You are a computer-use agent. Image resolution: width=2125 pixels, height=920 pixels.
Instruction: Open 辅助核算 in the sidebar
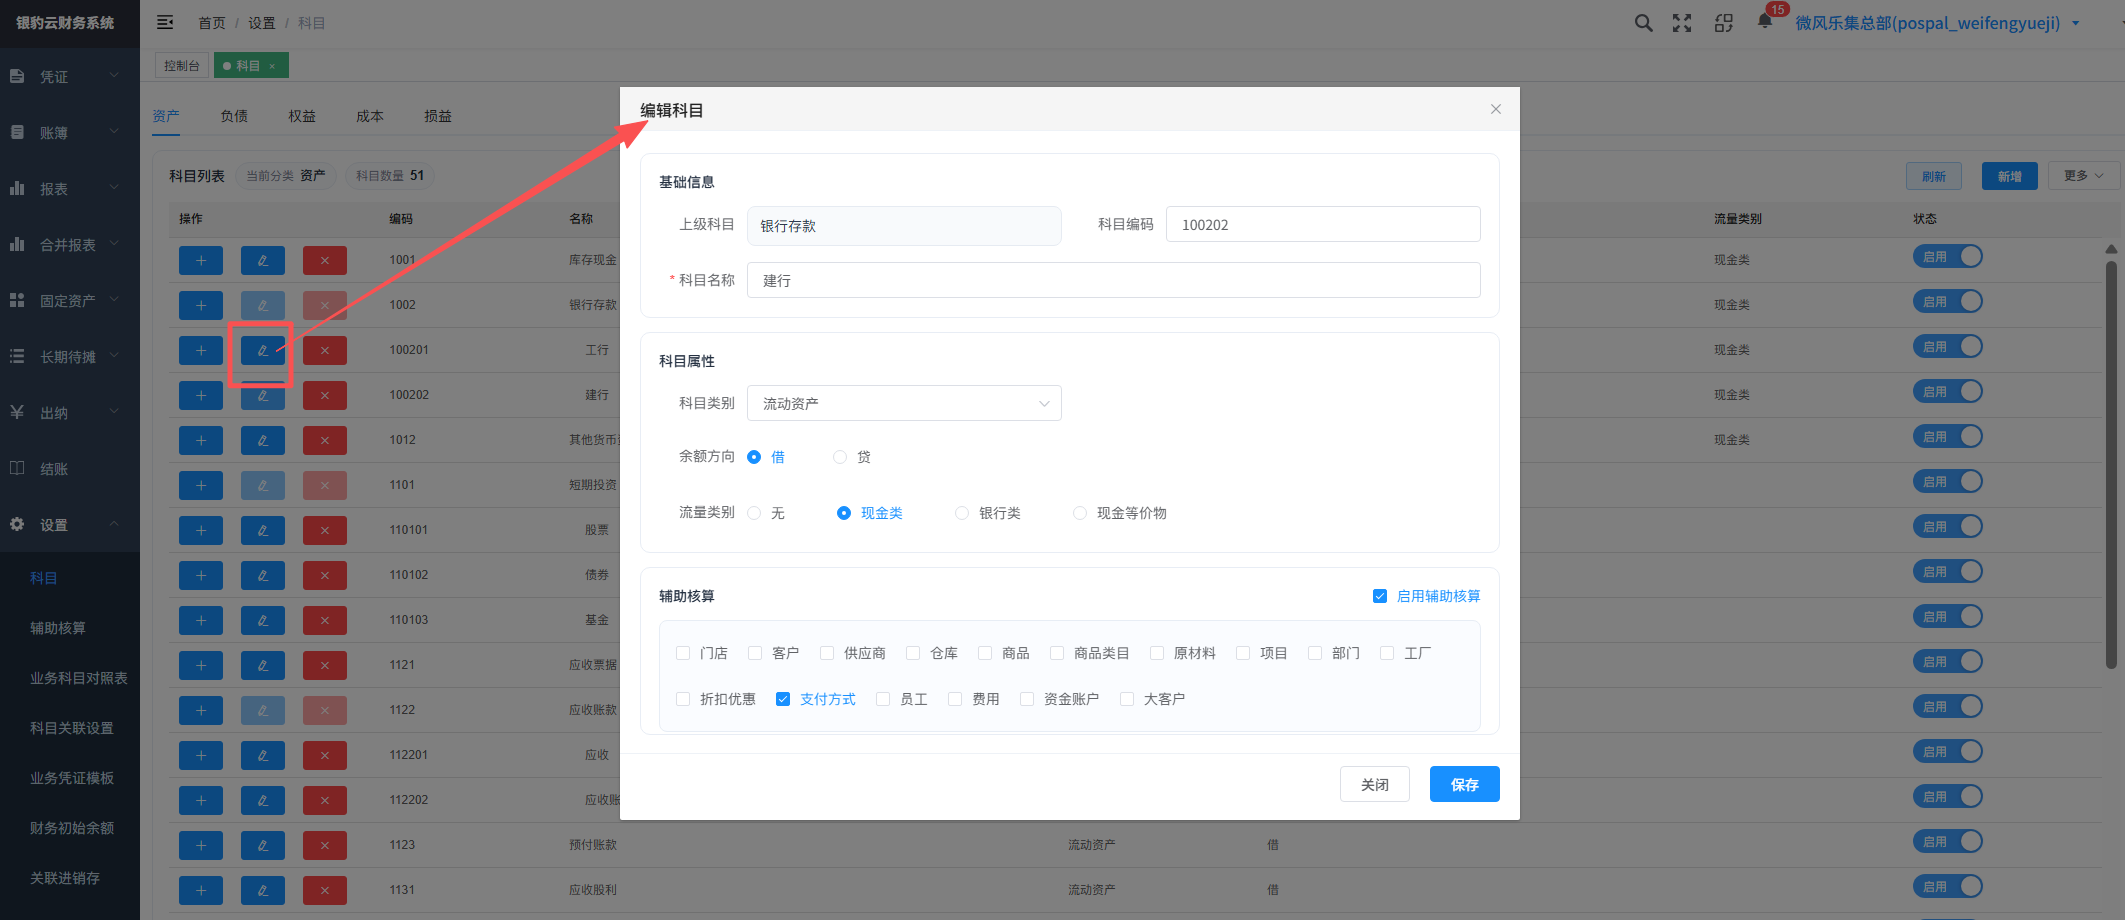58,628
